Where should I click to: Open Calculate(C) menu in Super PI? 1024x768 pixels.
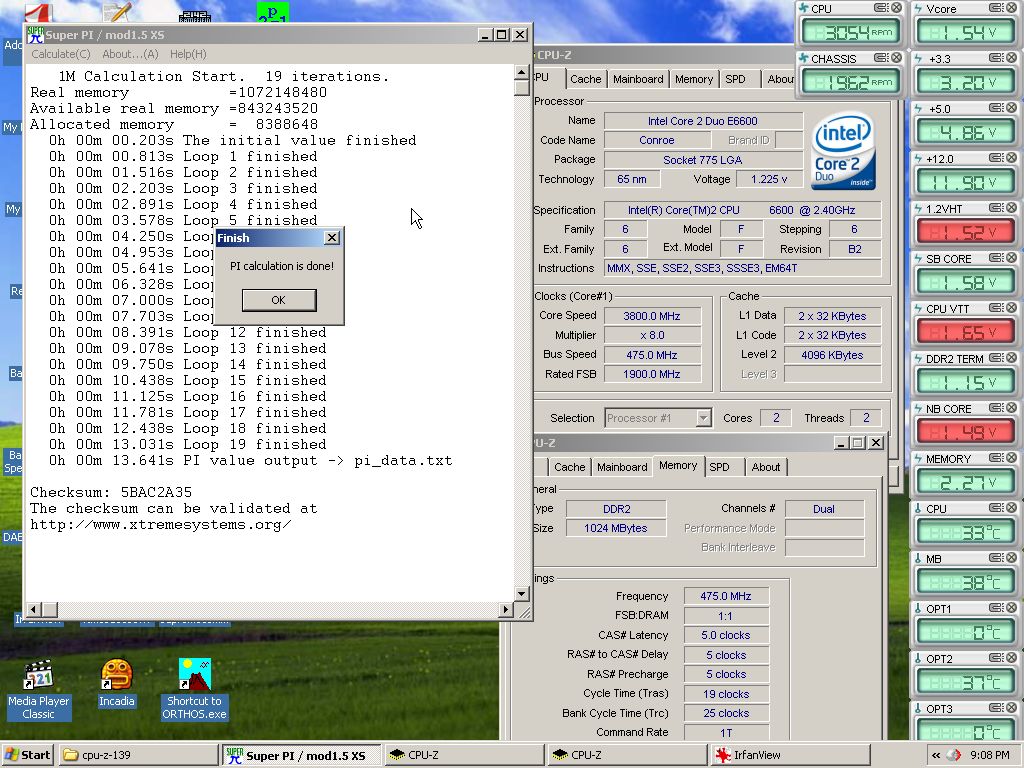coord(61,54)
